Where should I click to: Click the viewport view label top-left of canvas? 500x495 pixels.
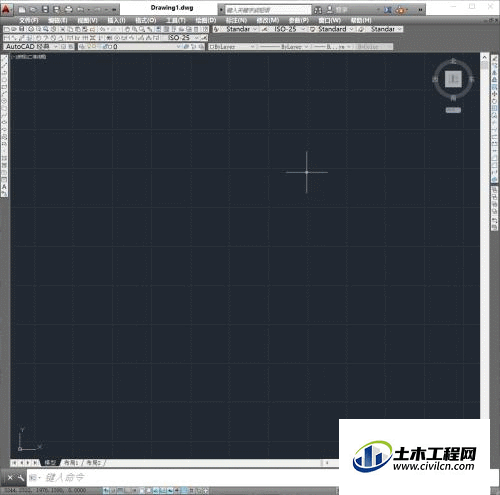point(29,57)
